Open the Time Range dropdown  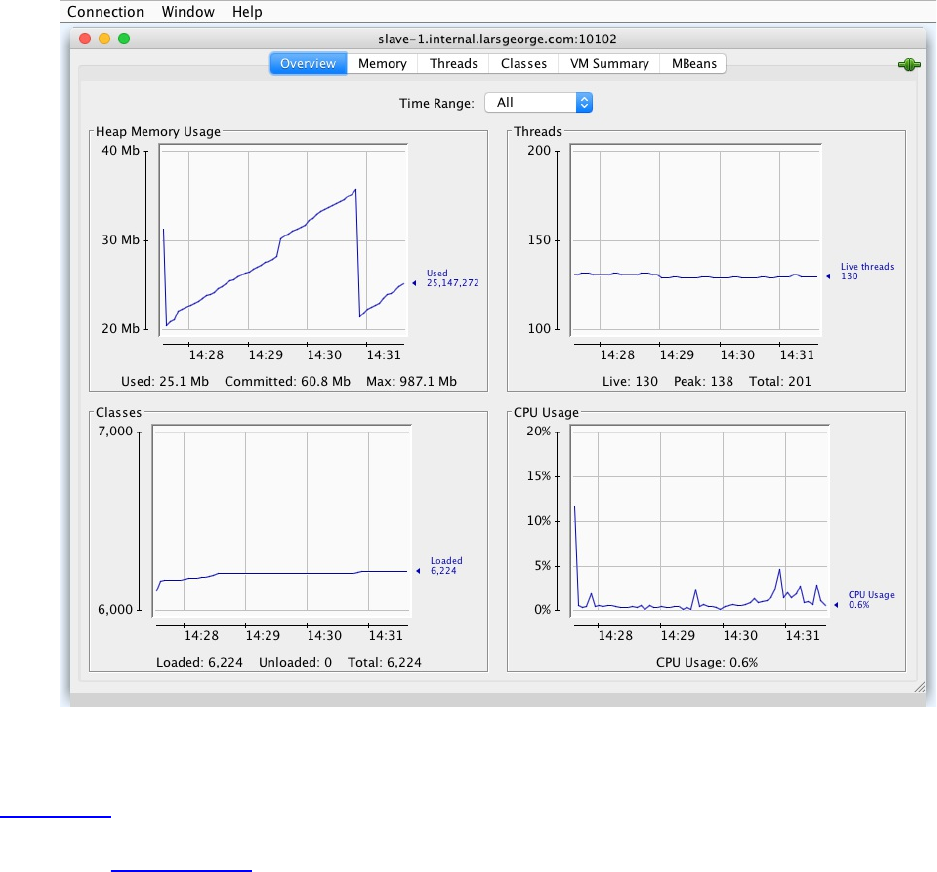[538, 103]
